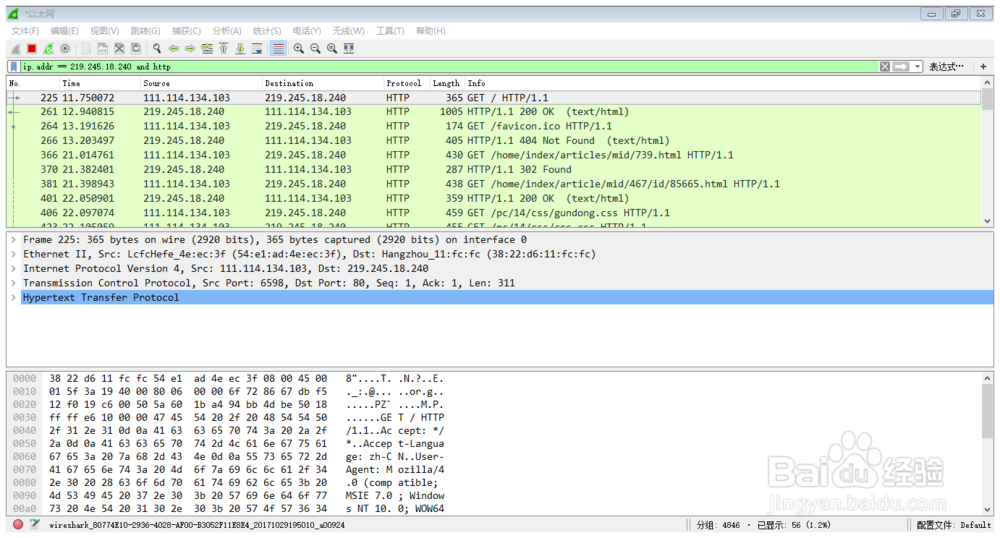Screen dimensions: 1000x538
Task: Click the 配置文件: Default profile label
Action: [x=953, y=525]
